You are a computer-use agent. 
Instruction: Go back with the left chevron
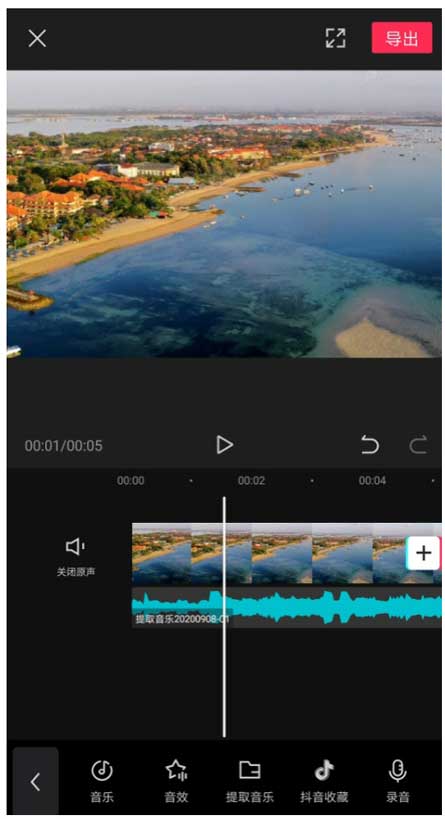click(36, 781)
